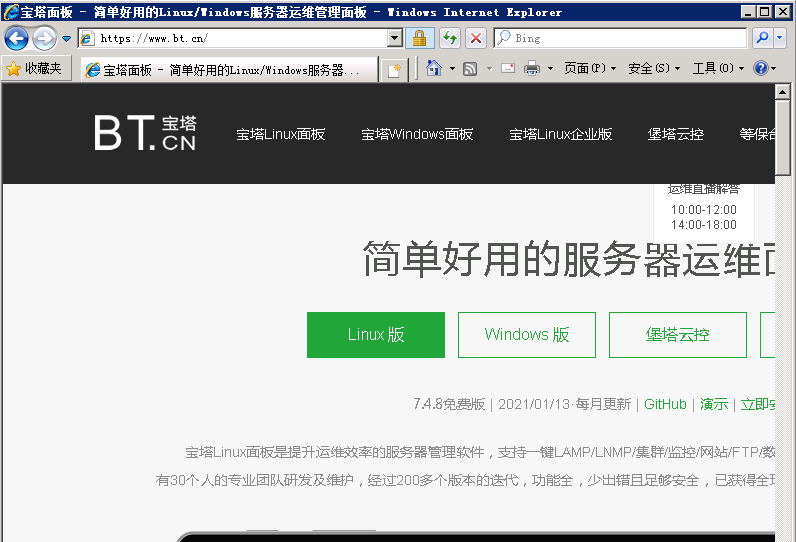The width and height of the screenshot is (796, 542).
Task: Open the 页面(P) menu
Action: pyautogui.click(x=590, y=68)
